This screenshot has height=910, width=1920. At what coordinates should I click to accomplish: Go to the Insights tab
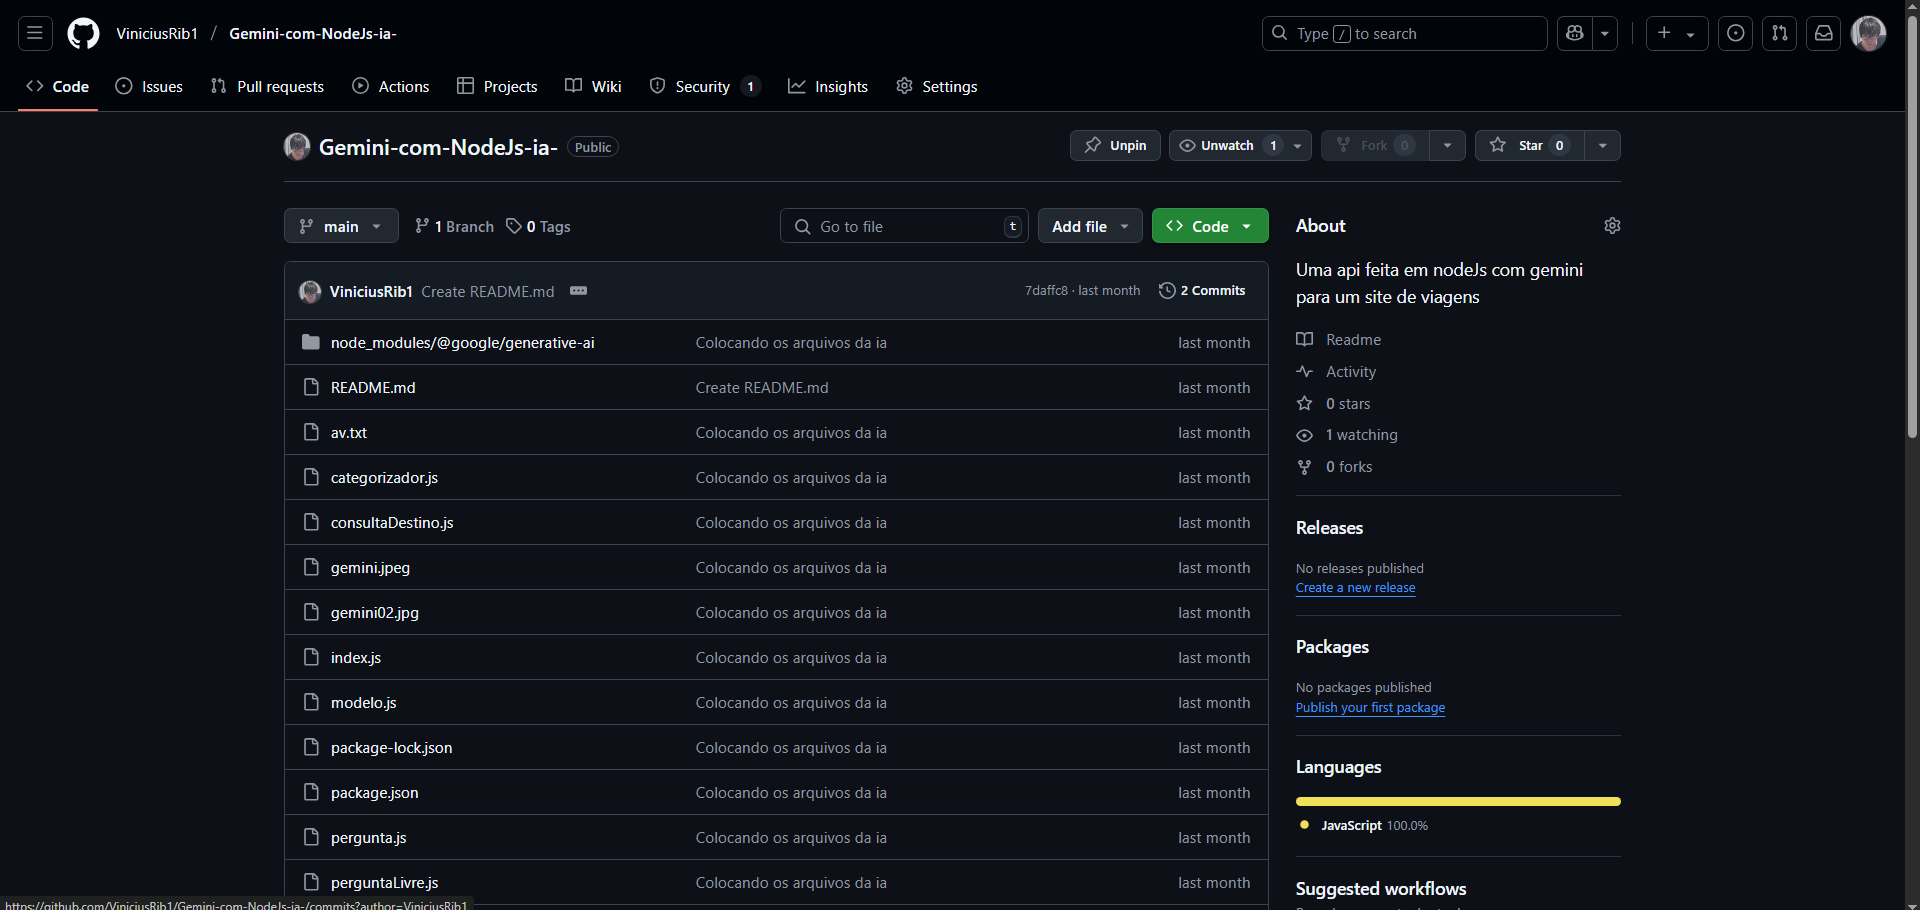point(828,87)
